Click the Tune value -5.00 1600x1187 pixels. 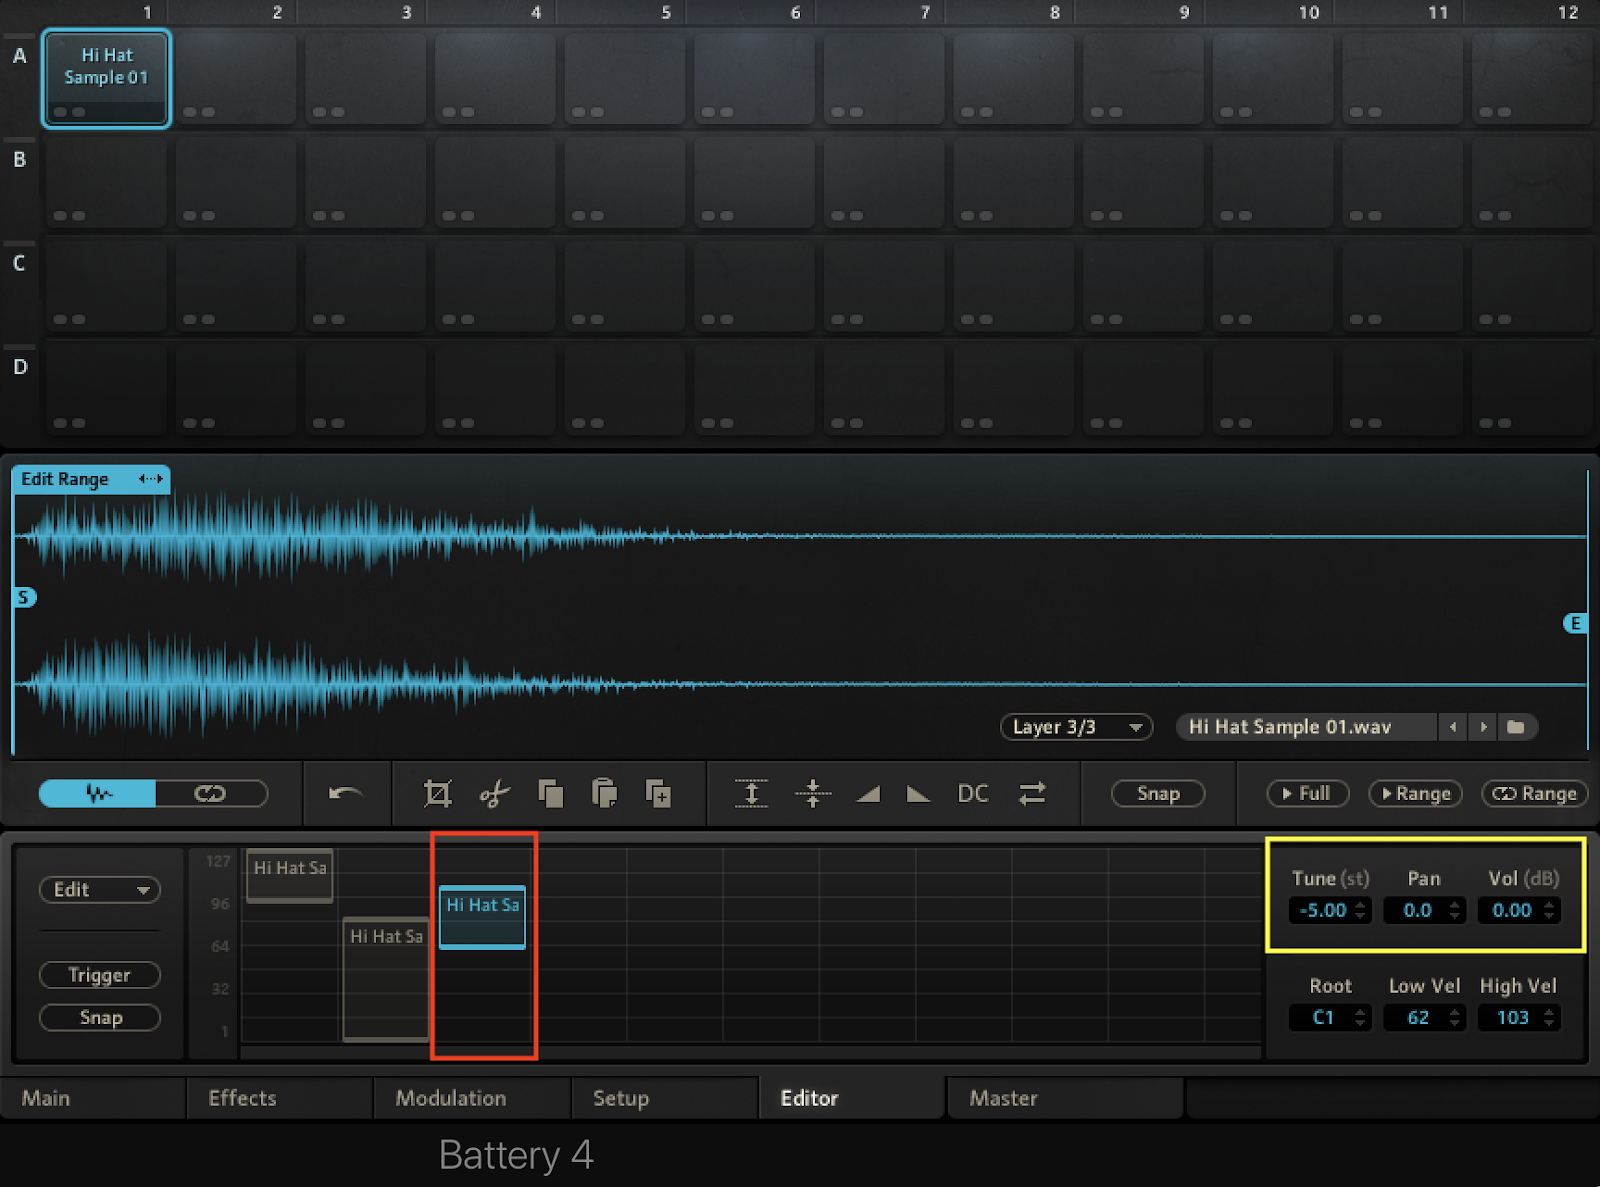pos(1322,910)
